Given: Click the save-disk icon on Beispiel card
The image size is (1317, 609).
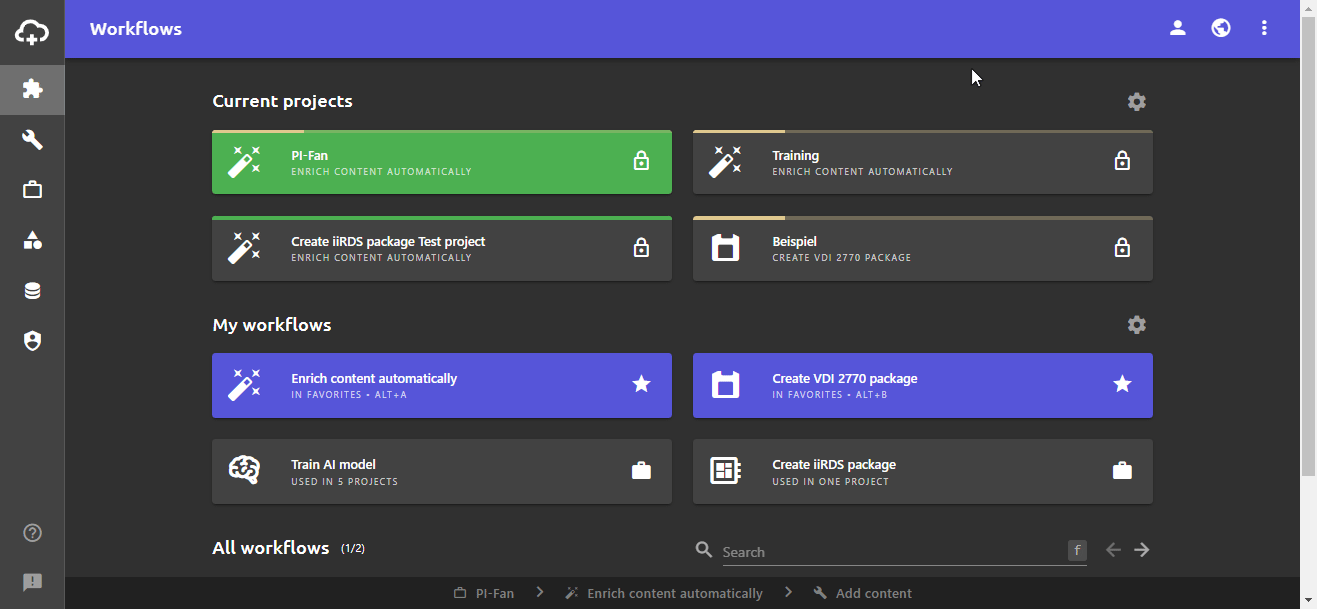Looking at the screenshot, I should (x=726, y=248).
